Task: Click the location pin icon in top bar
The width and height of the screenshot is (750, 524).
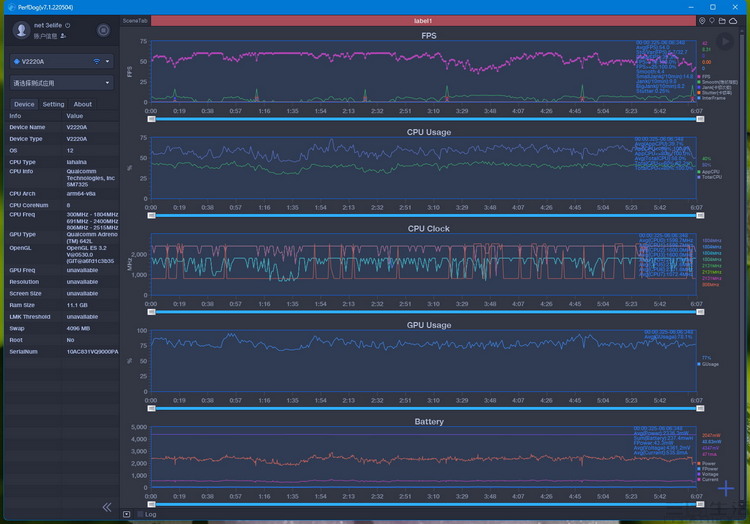Action: (x=702, y=21)
